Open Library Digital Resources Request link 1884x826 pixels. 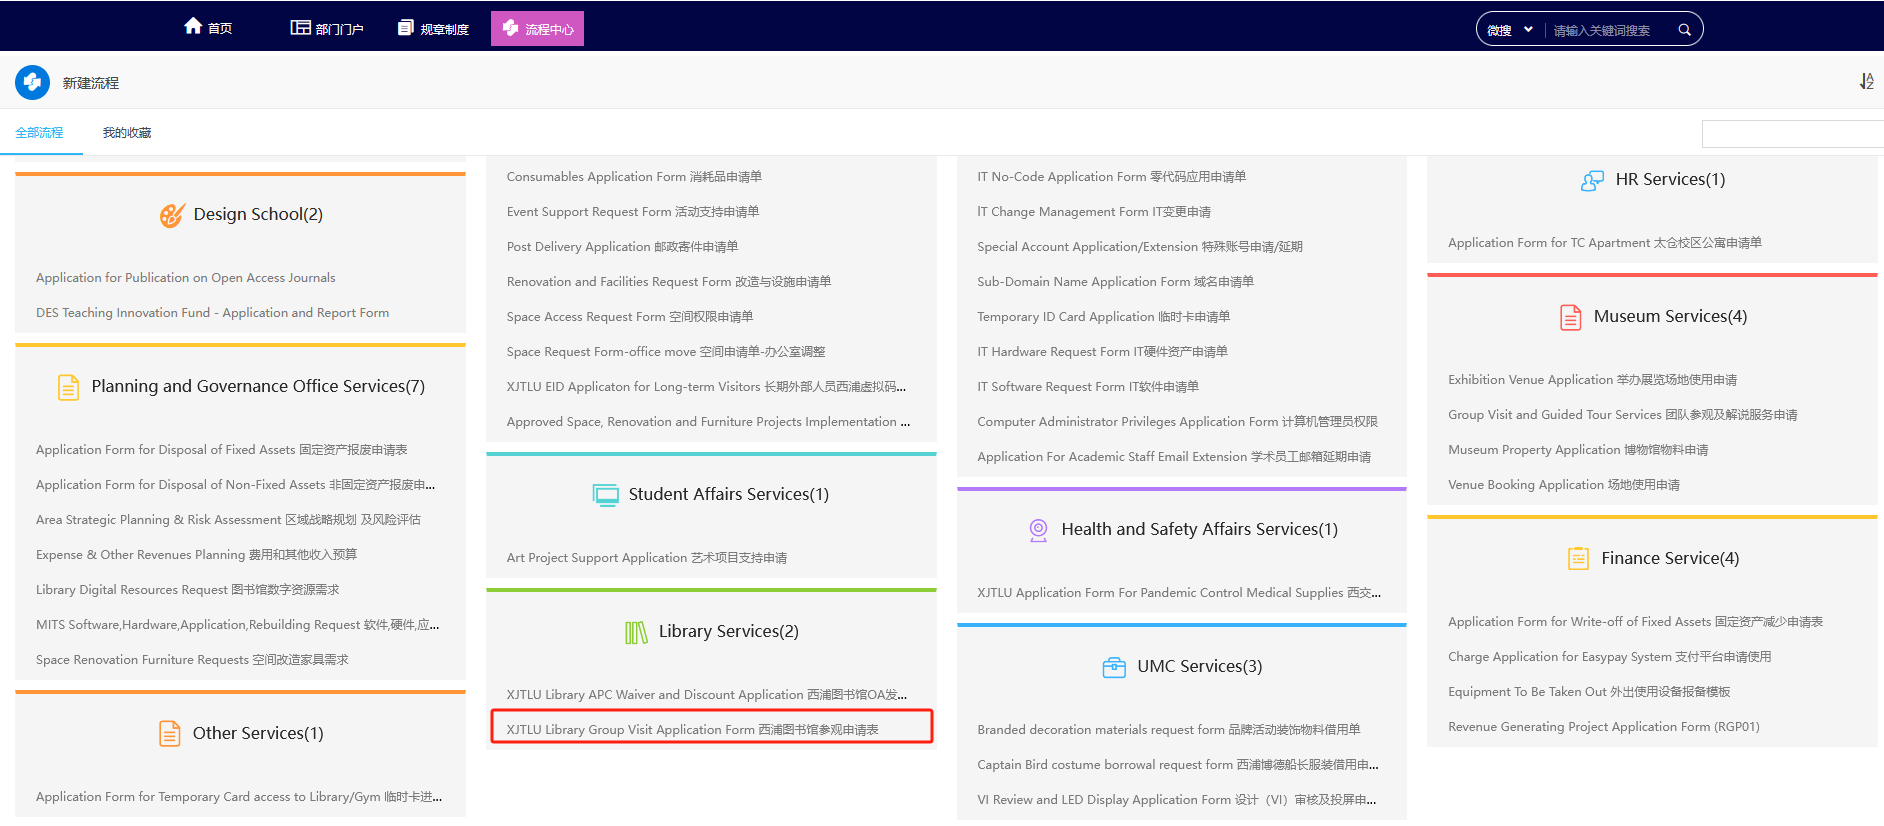[x=187, y=590]
